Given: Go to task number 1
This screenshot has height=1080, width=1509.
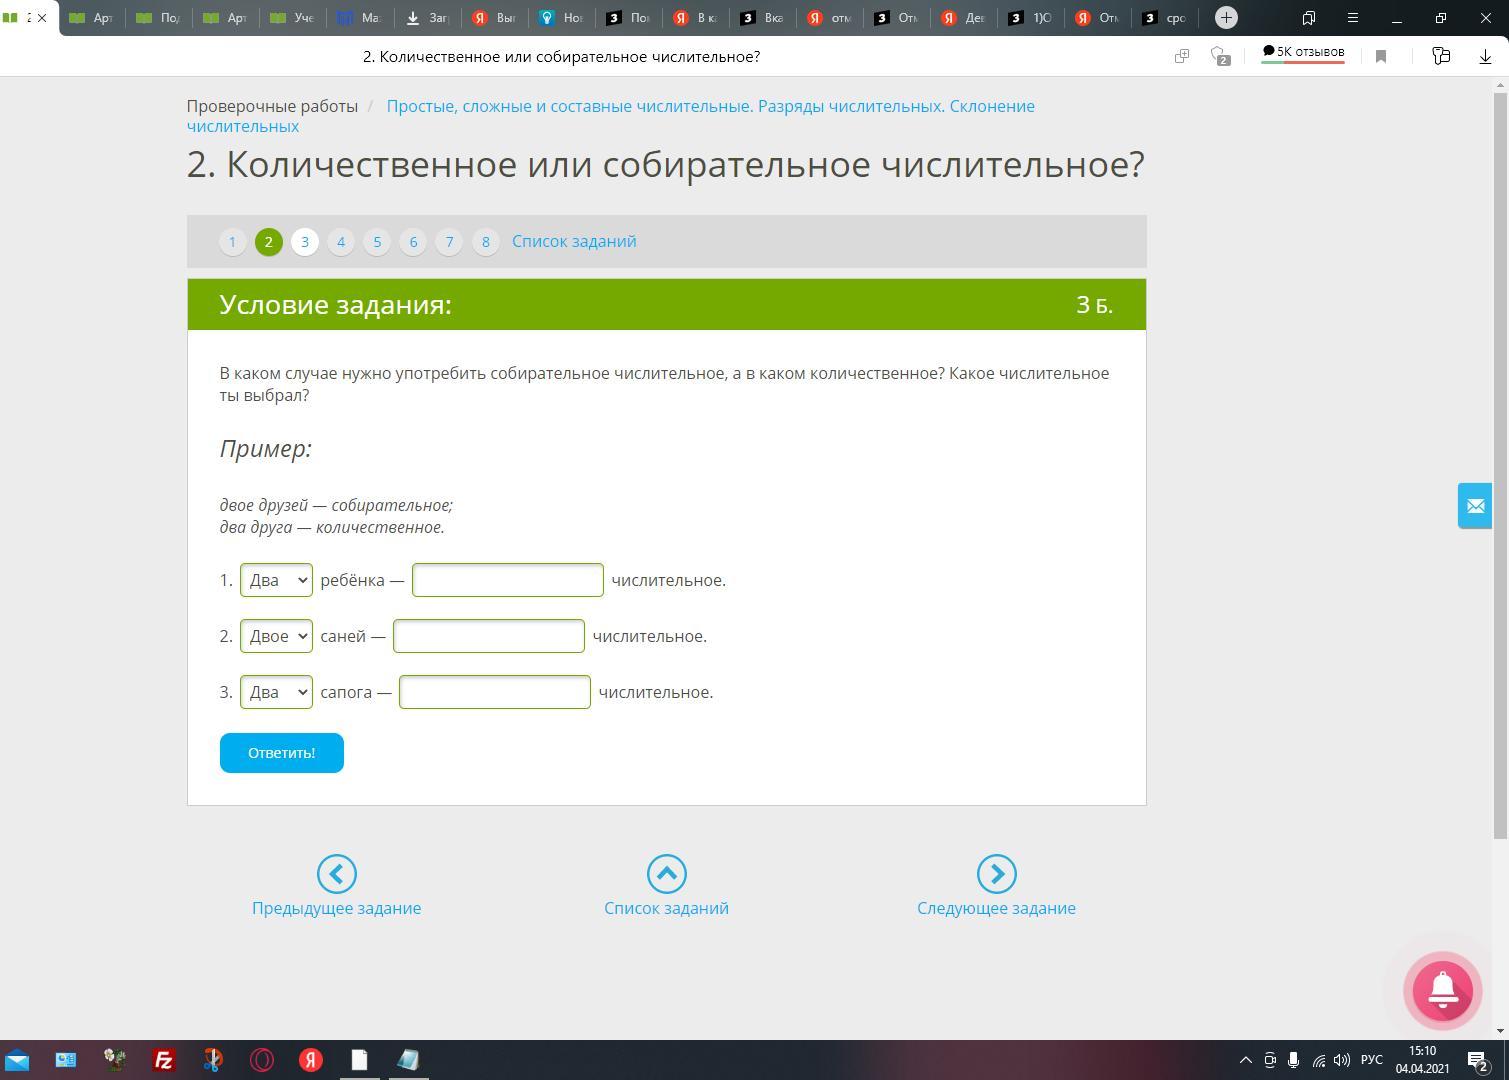Looking at the screenshot, I should (233, 242).
